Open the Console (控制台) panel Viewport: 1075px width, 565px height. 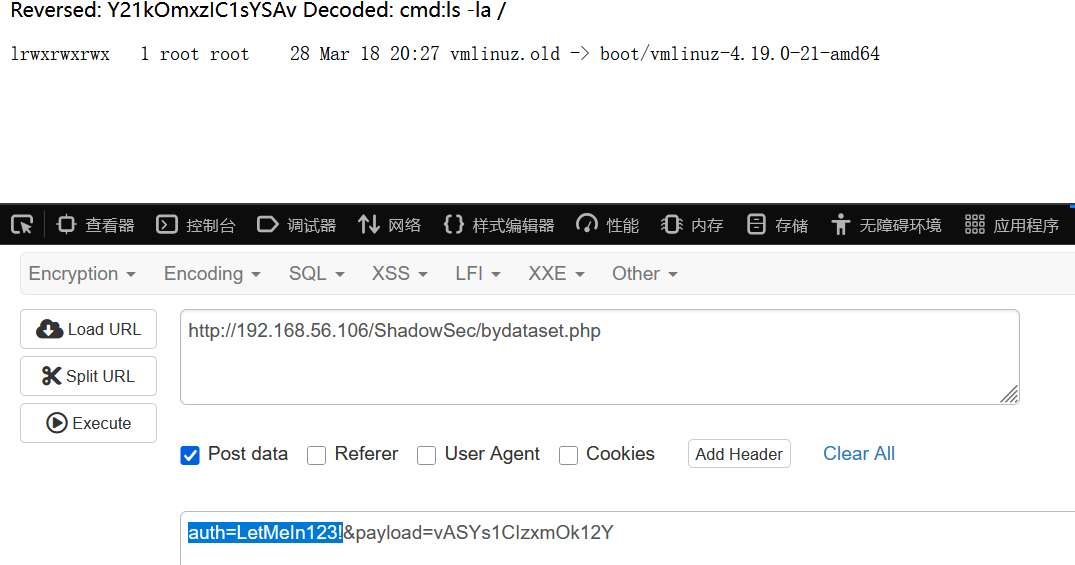click(195, 225)
